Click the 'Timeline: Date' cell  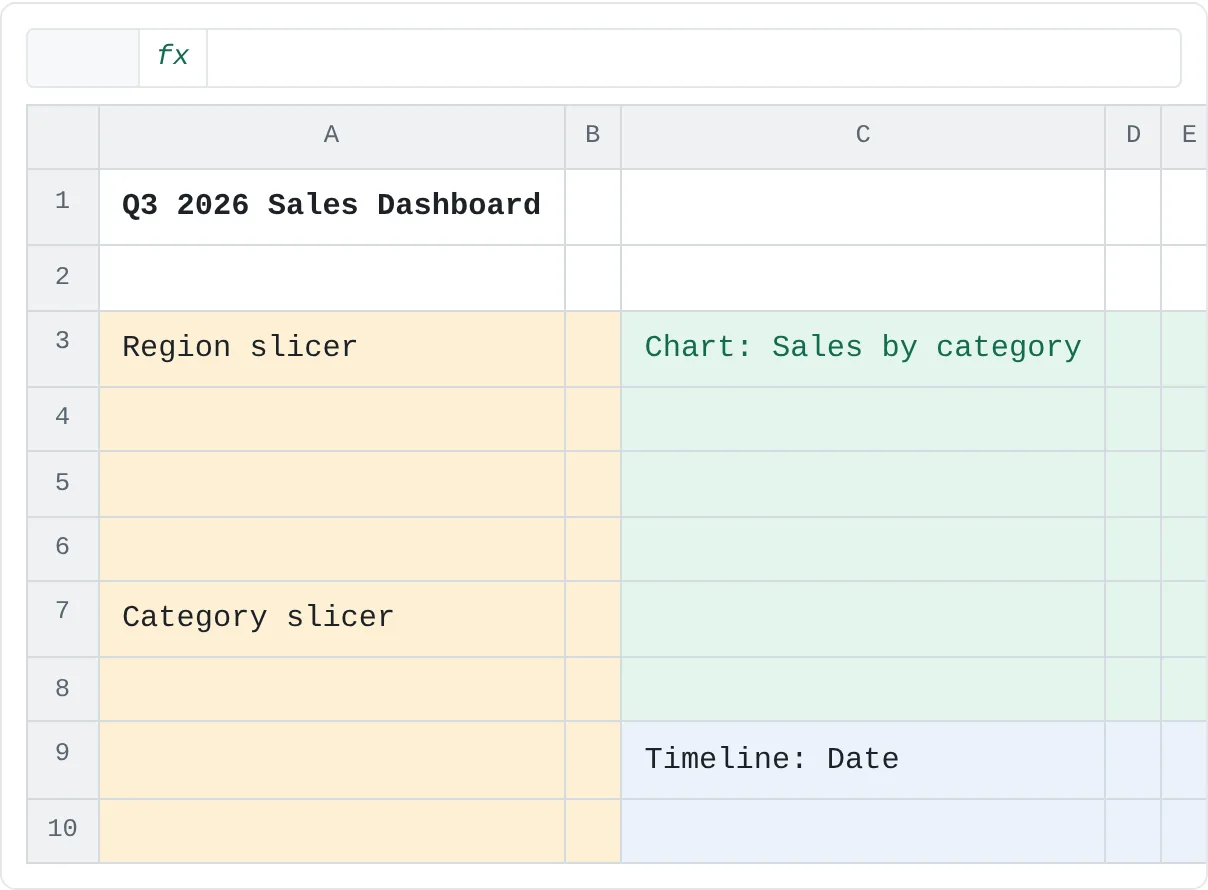863,760
